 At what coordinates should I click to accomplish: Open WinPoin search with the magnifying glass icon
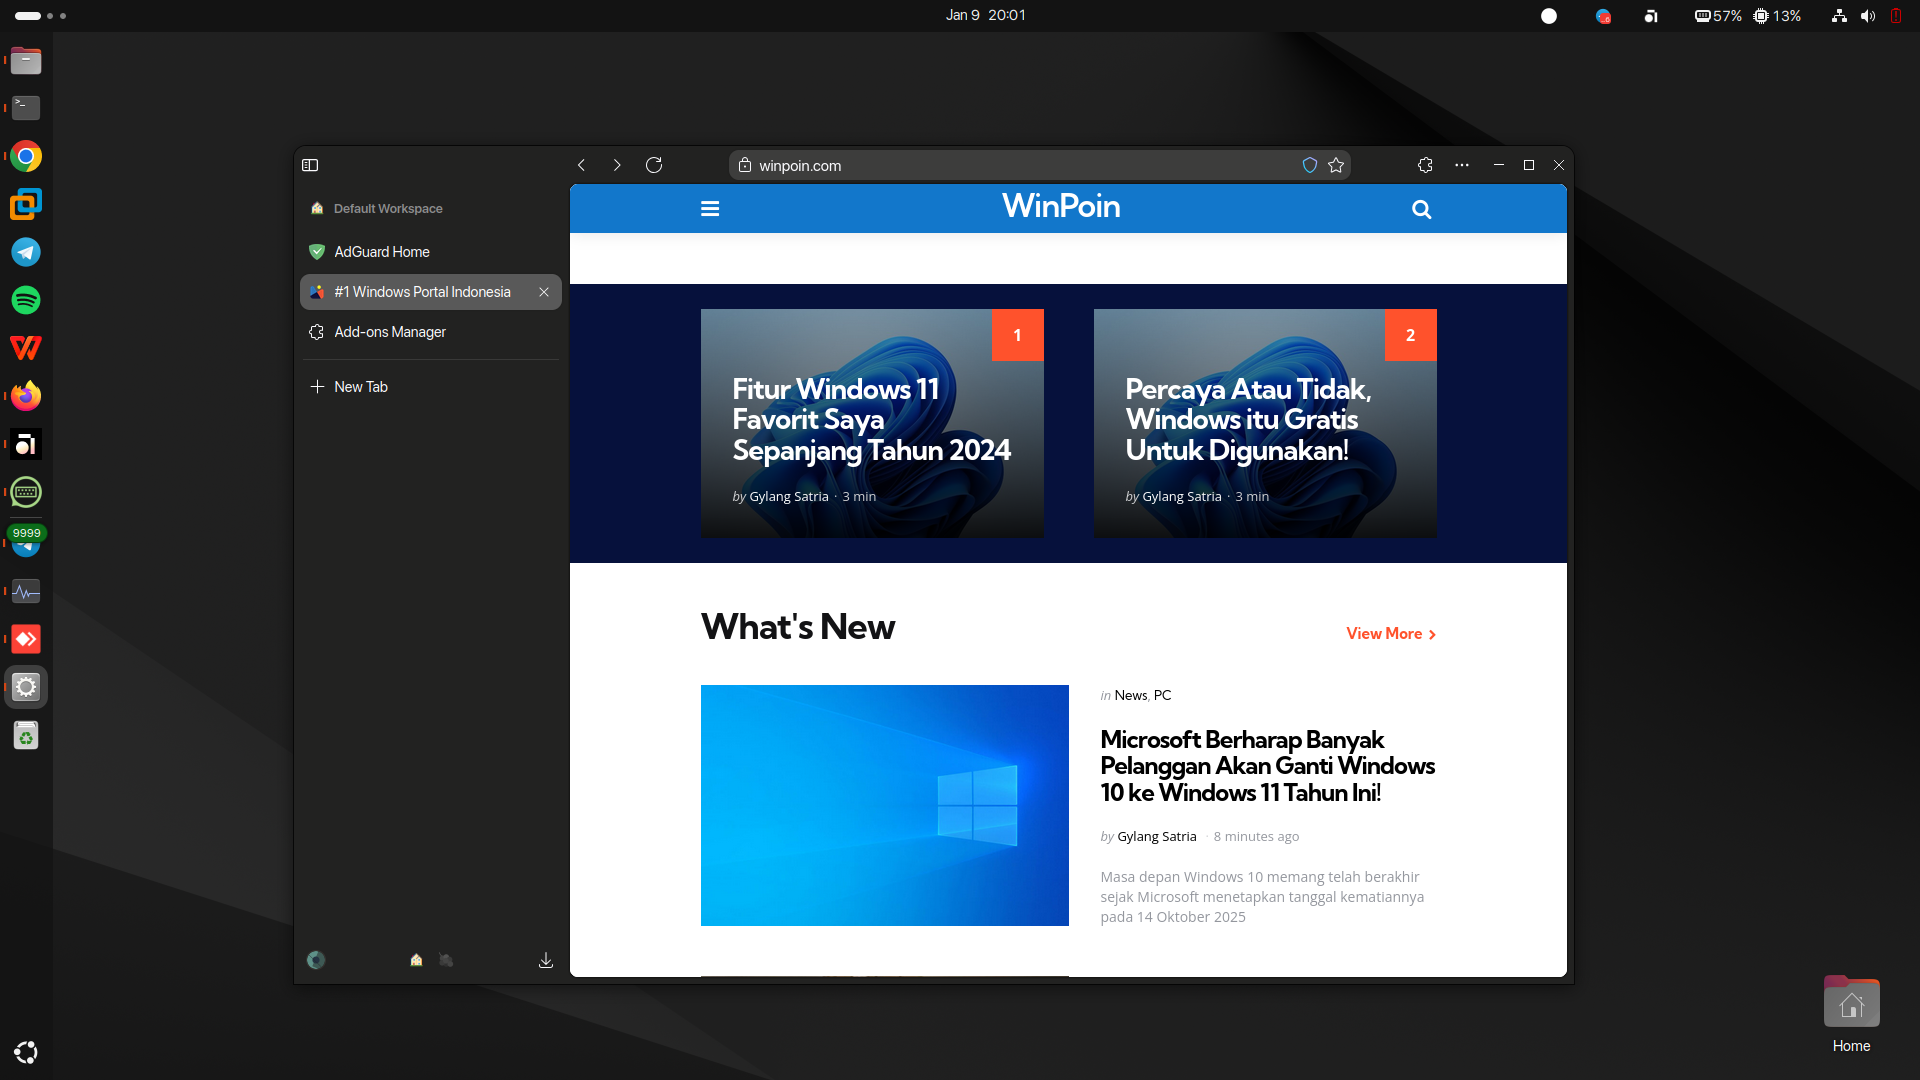pos(1421,209)
